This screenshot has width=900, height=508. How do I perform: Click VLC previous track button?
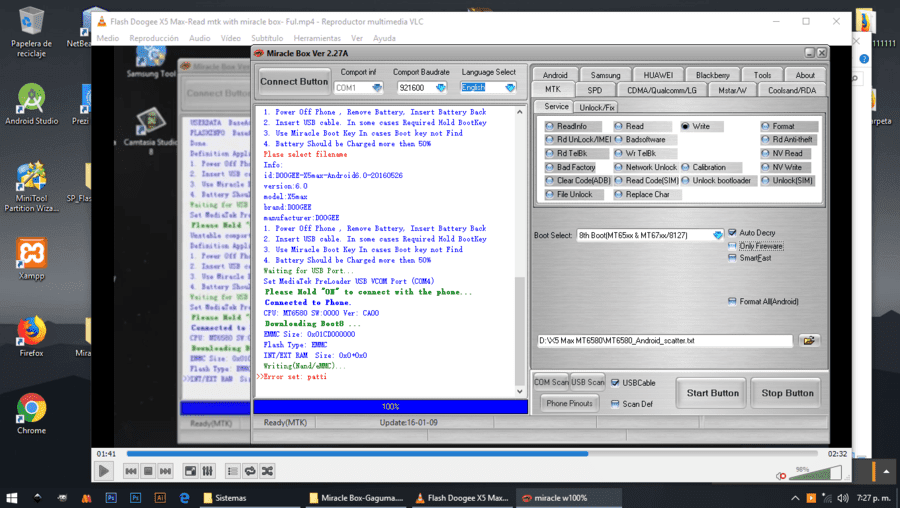[131, 471]
